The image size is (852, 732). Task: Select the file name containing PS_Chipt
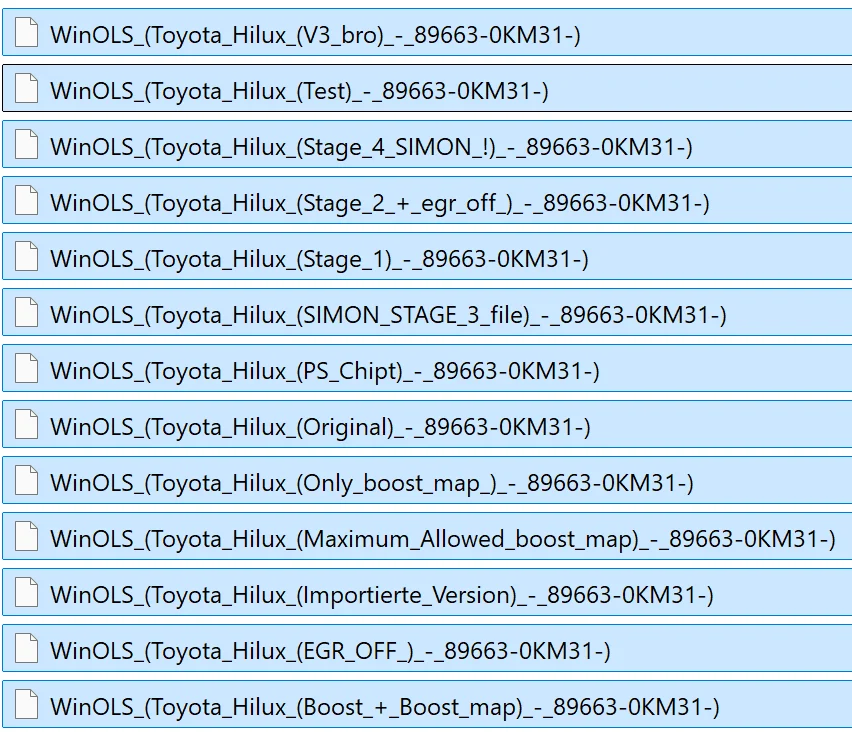(325, 371)
